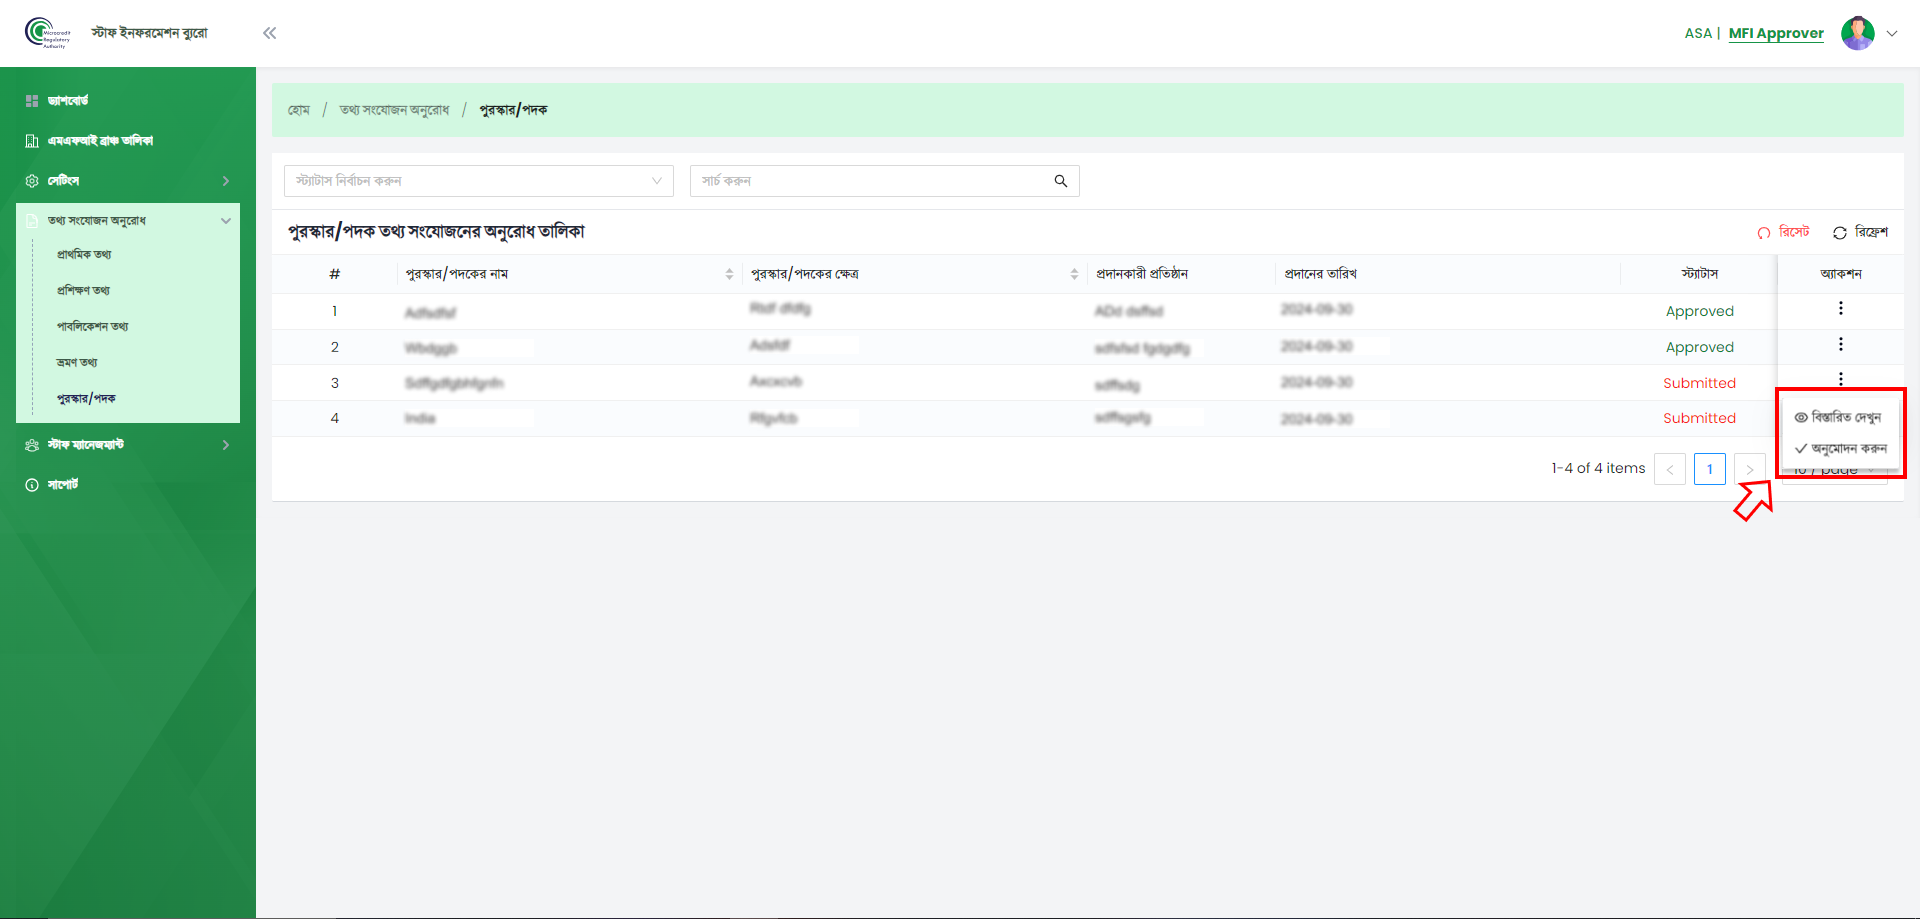The height and width of the screenshot is (919, 1920).
Task: Click the red রিসেট reset icon
Action: [1764, 233]
